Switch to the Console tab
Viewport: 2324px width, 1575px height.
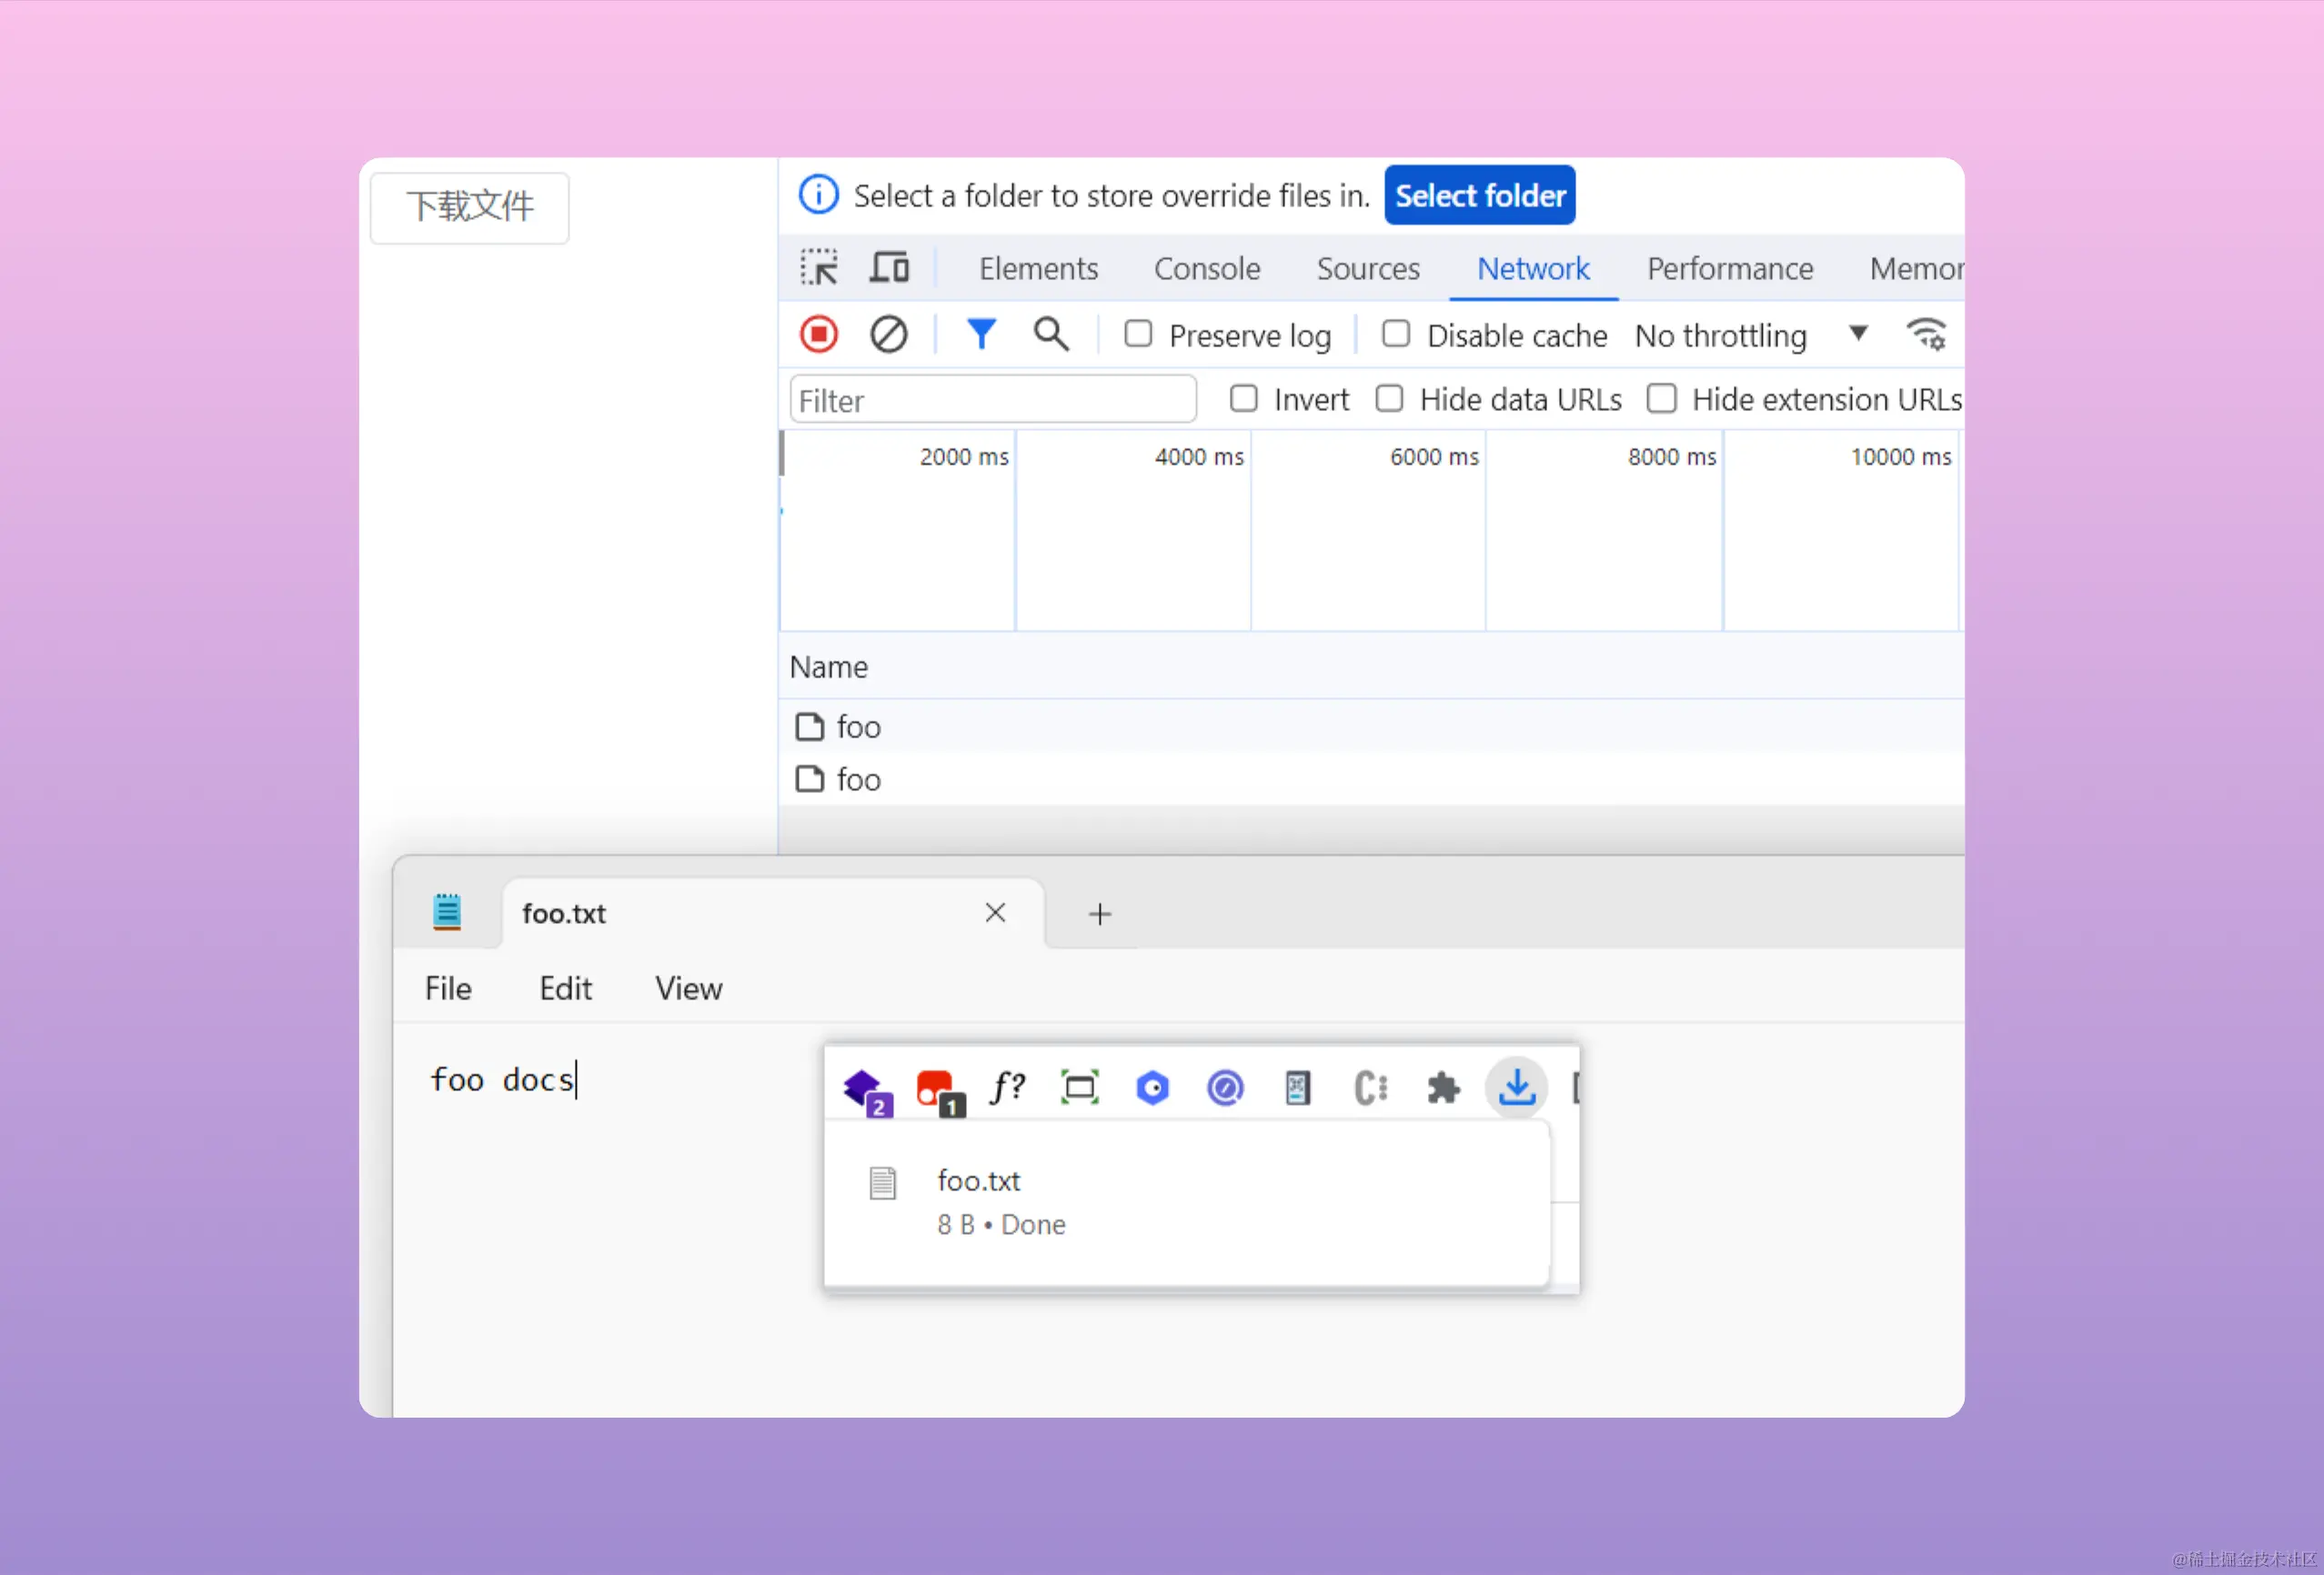(x=1206, y=268)
